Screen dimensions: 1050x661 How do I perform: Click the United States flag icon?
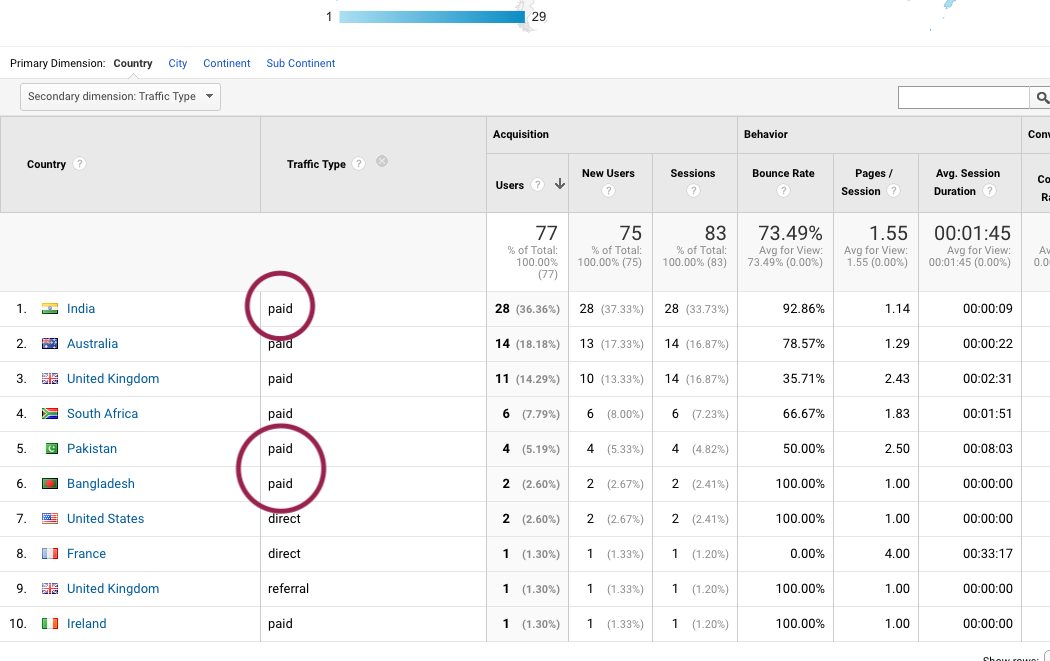[x=50, y=518]
